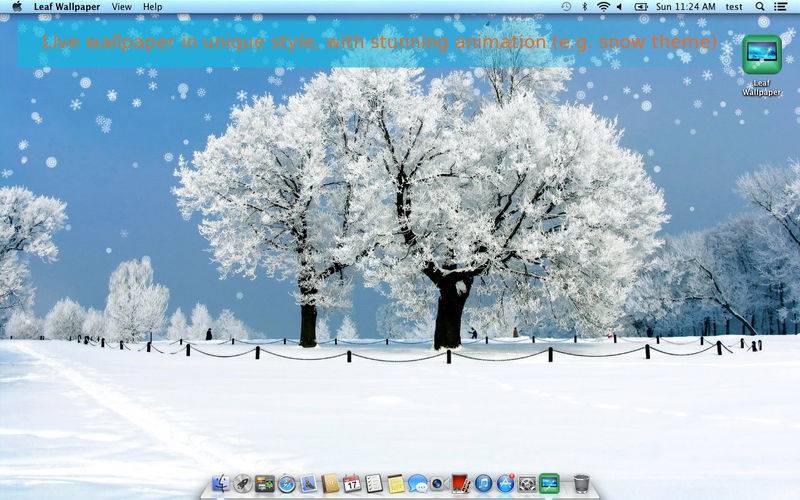Open Mission Control in the Dock

point(265,483)
